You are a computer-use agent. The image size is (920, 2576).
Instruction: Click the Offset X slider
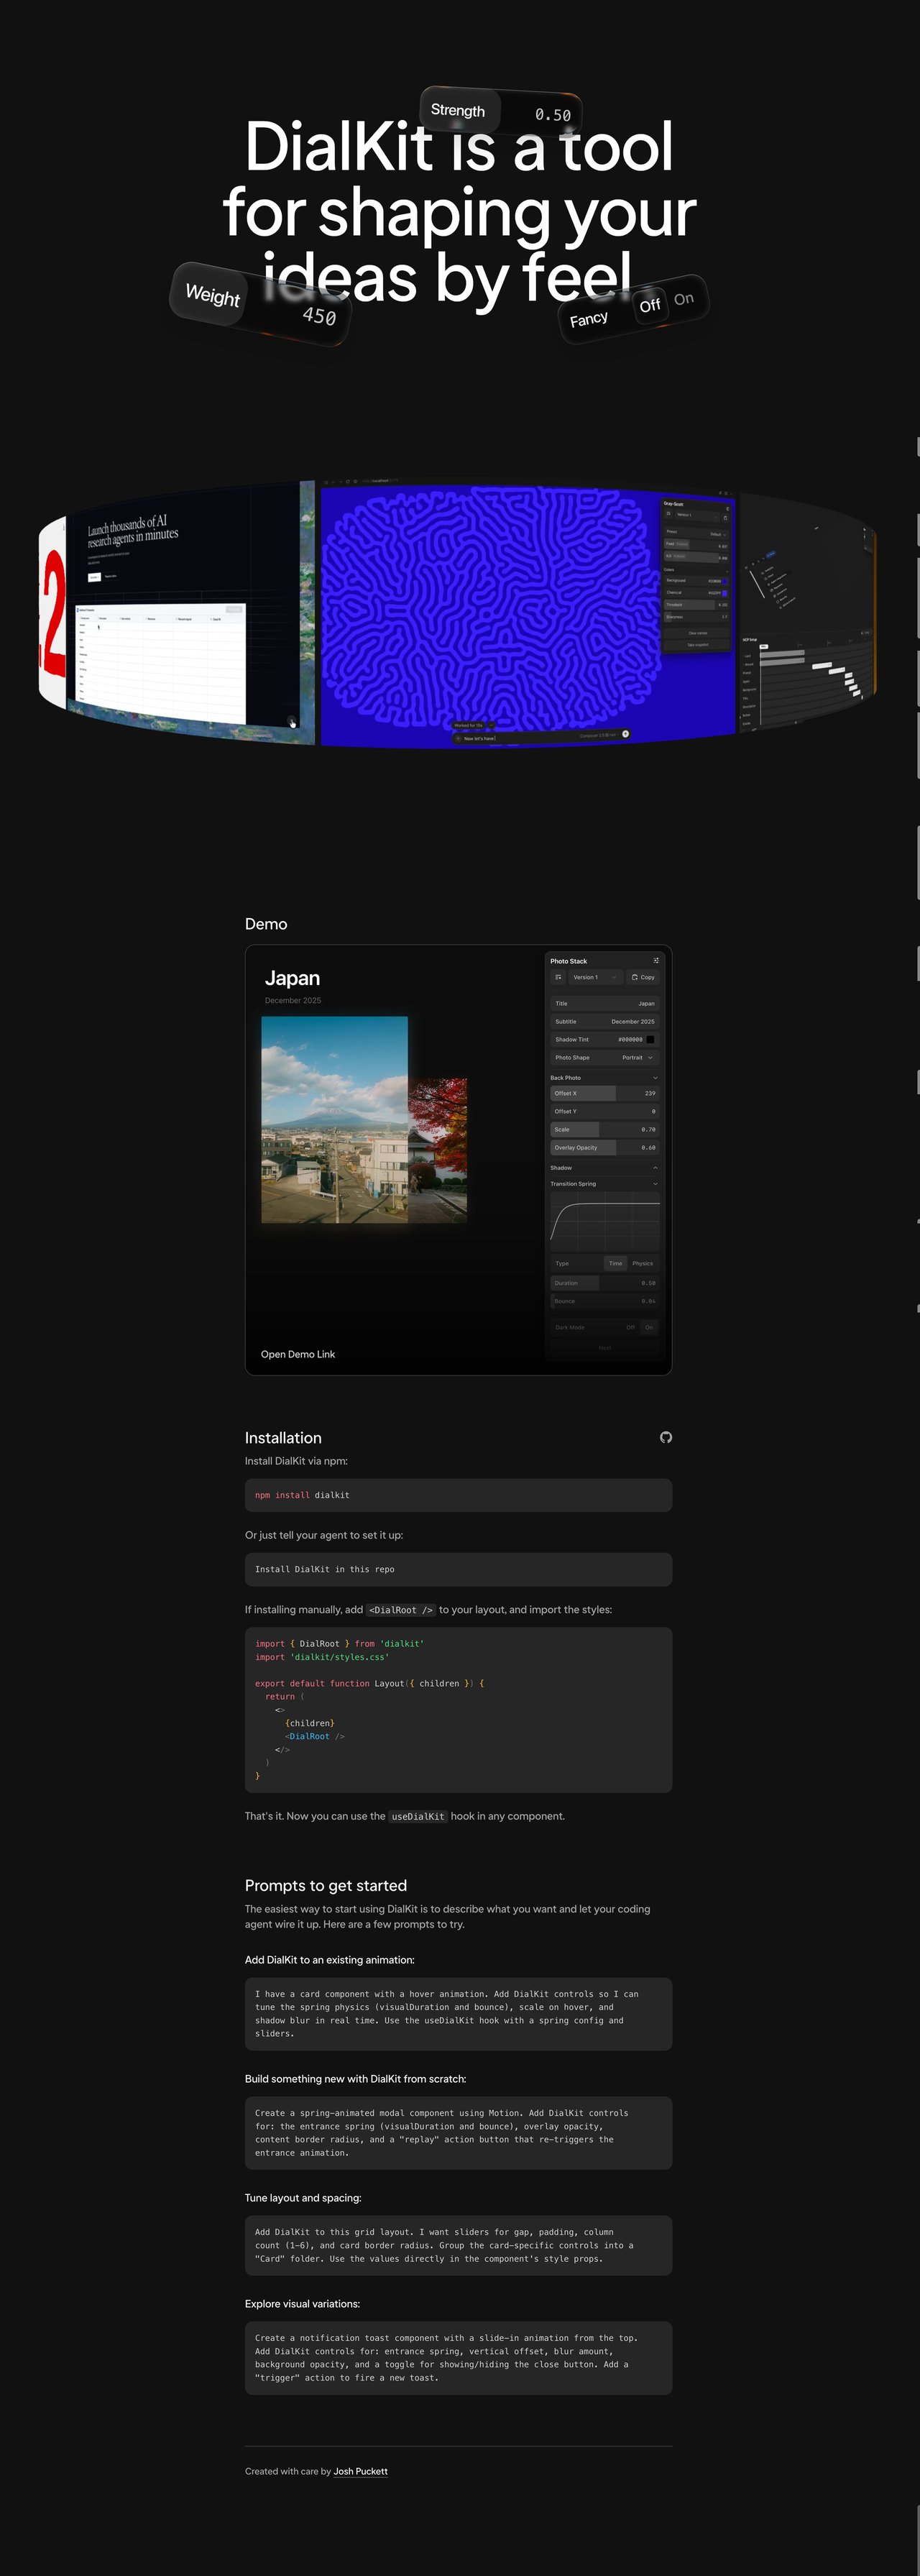(x=605, y=1093)
